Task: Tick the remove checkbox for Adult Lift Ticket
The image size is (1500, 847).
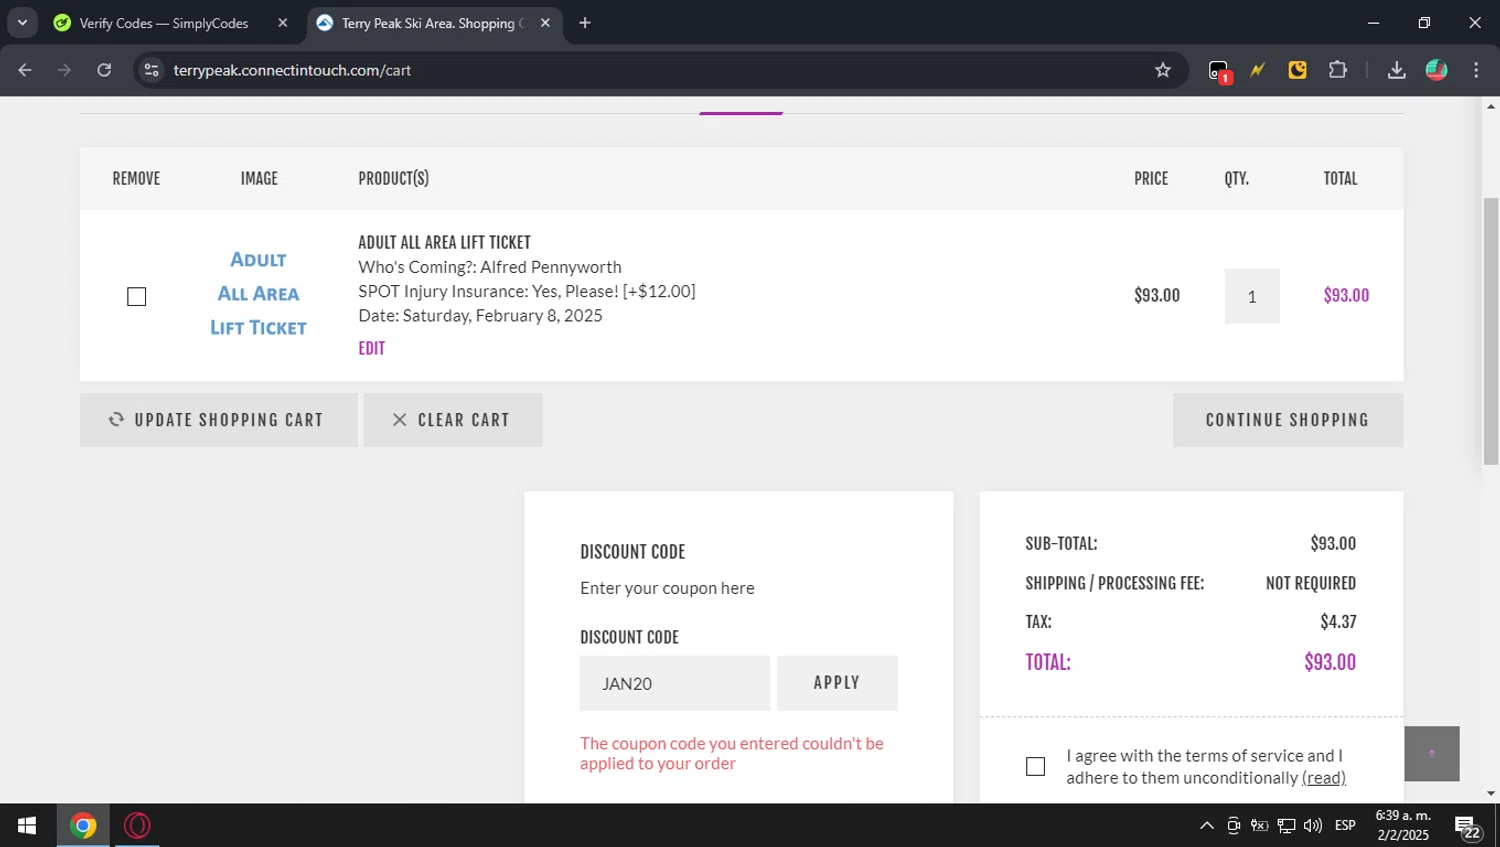Action: (137, 297)
